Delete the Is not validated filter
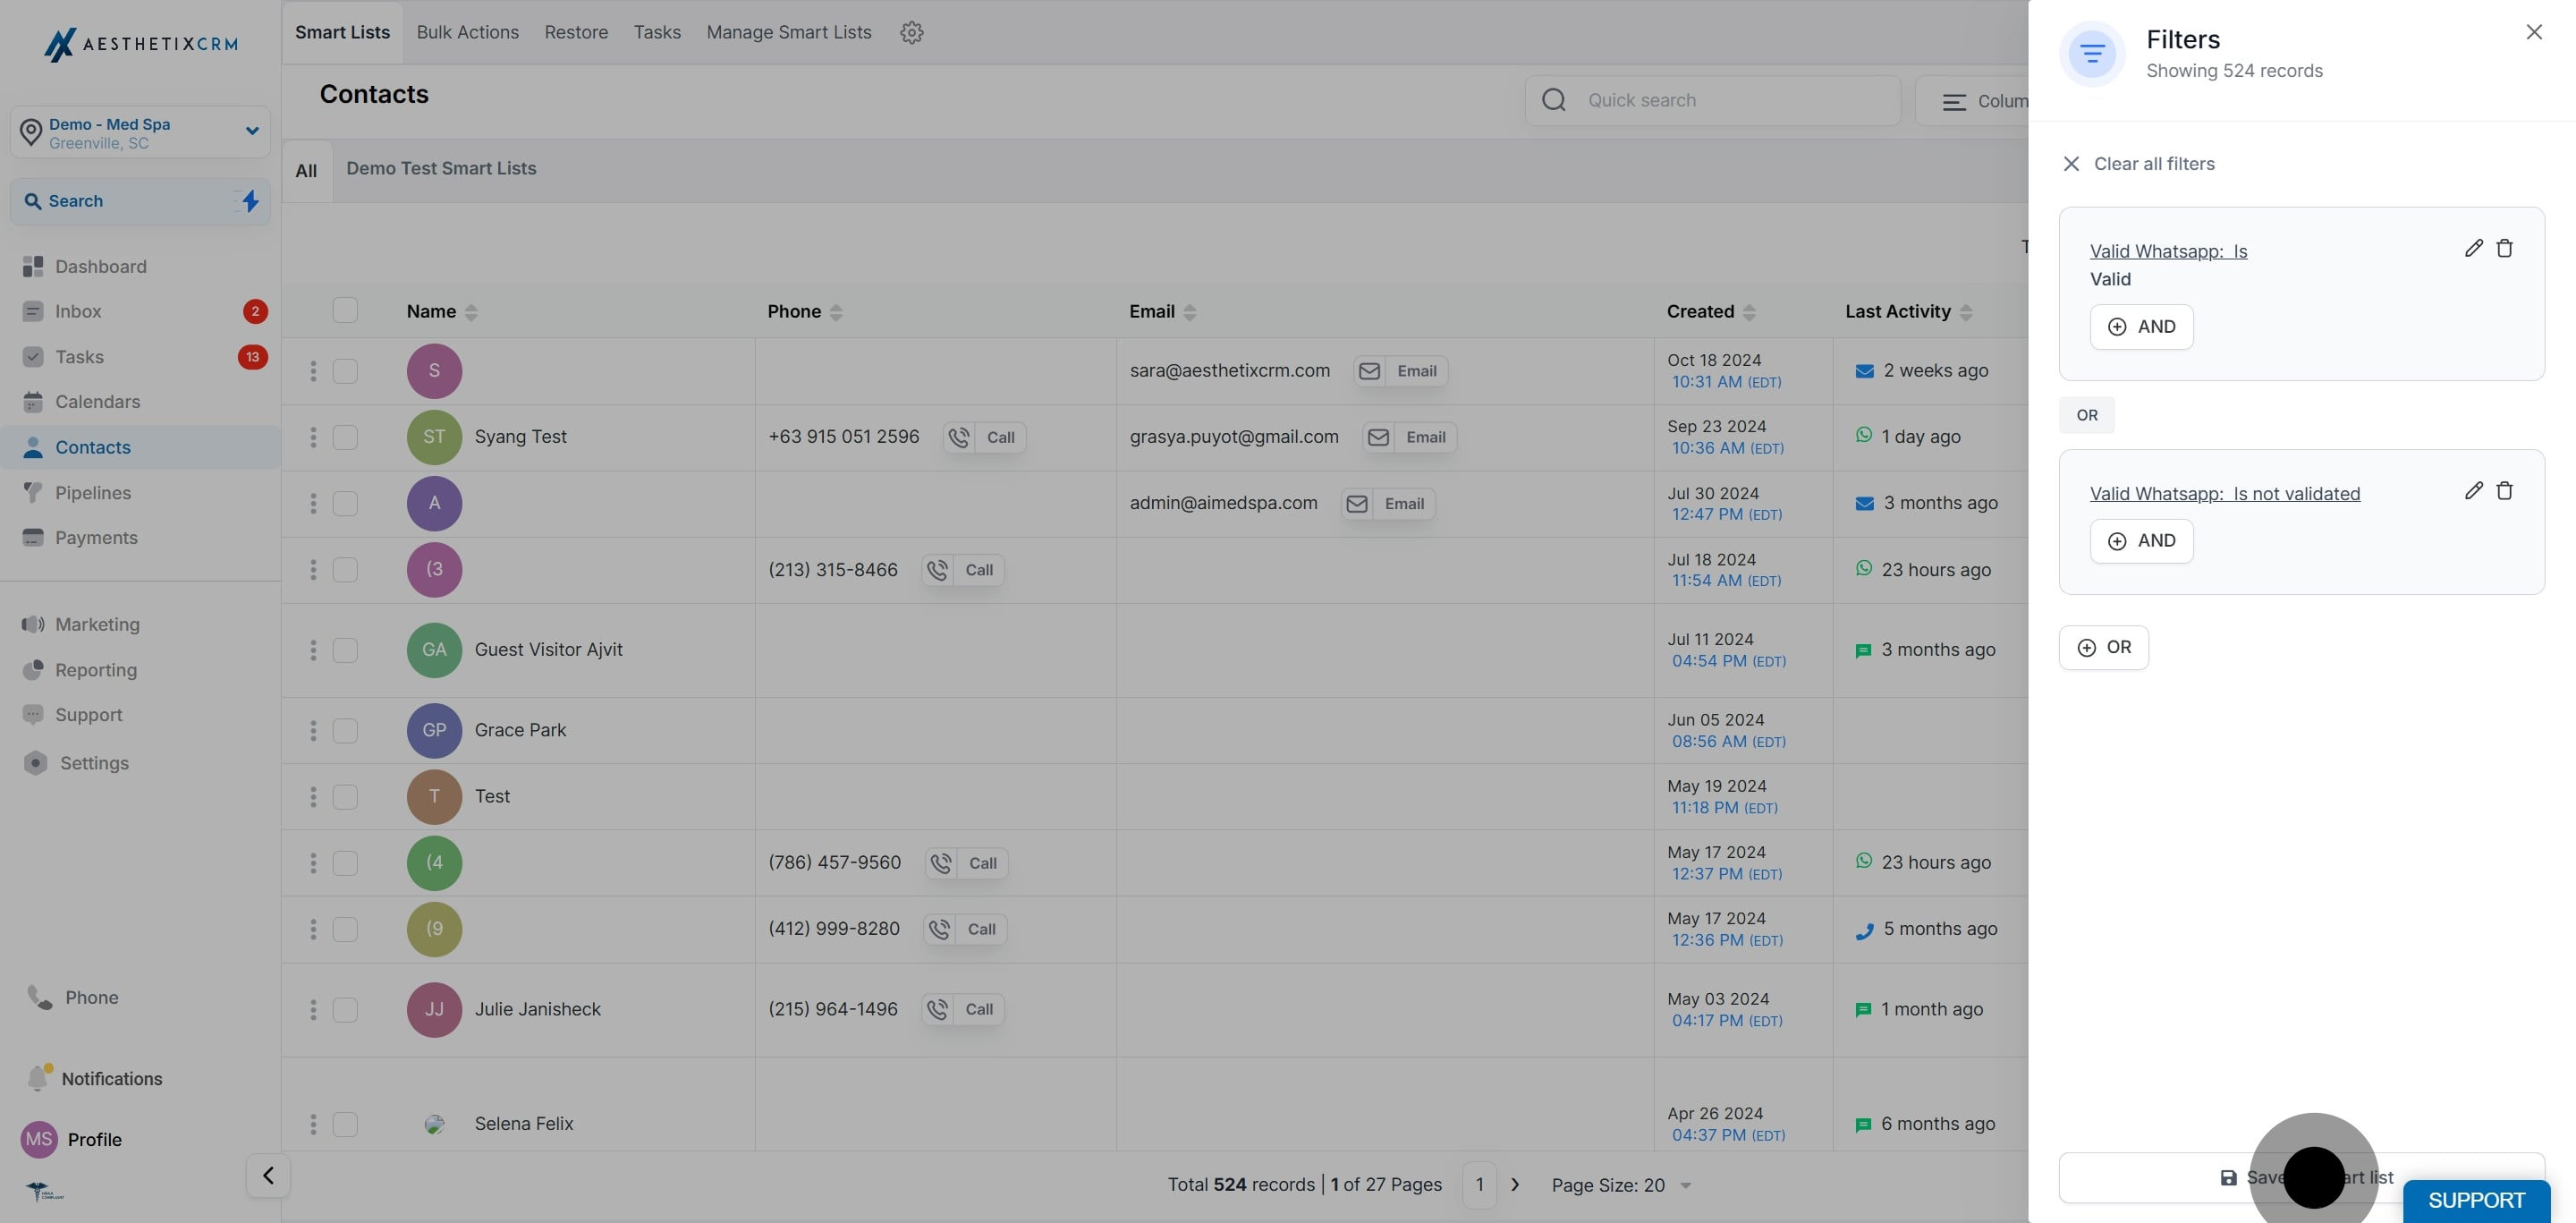 point(2504,490)
